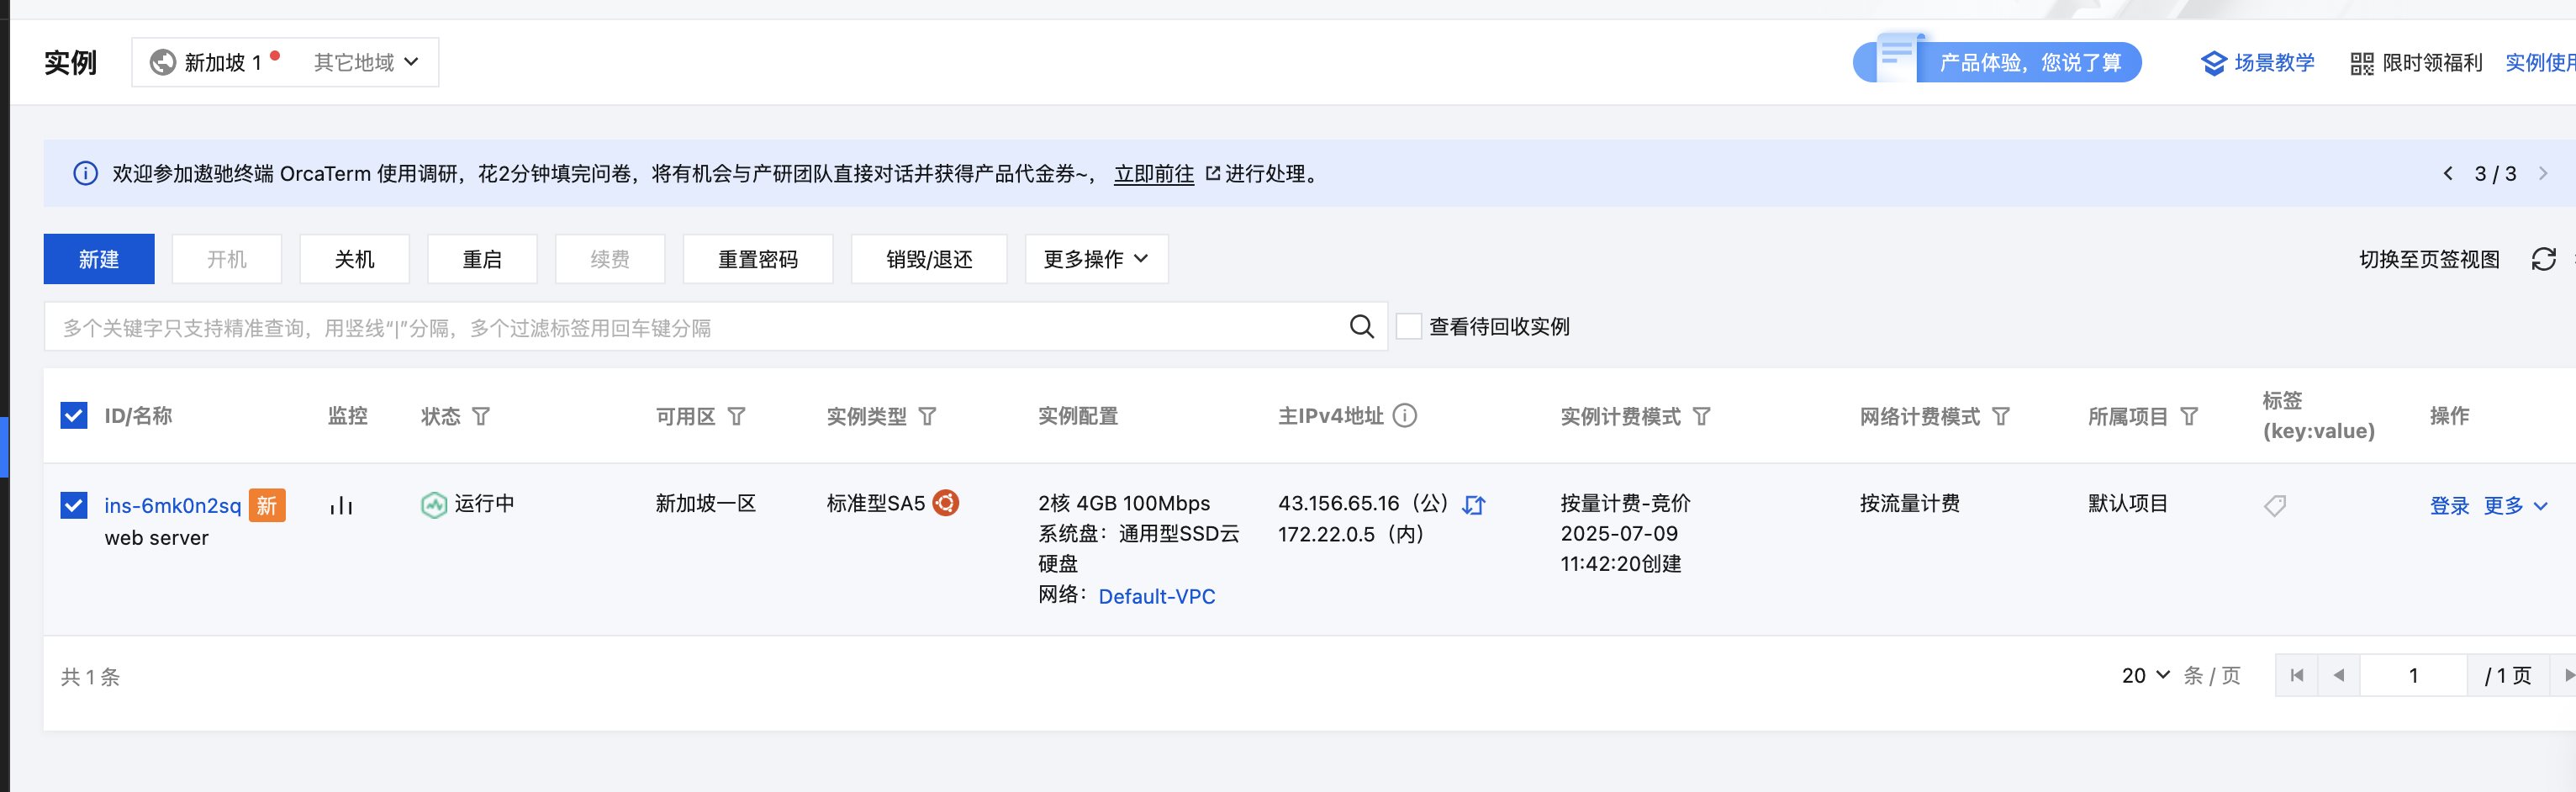Click the 按量计费-竞价 billing mode text
The width and height of the screenshot is (2576, 792).
(x=1626, y=504)
